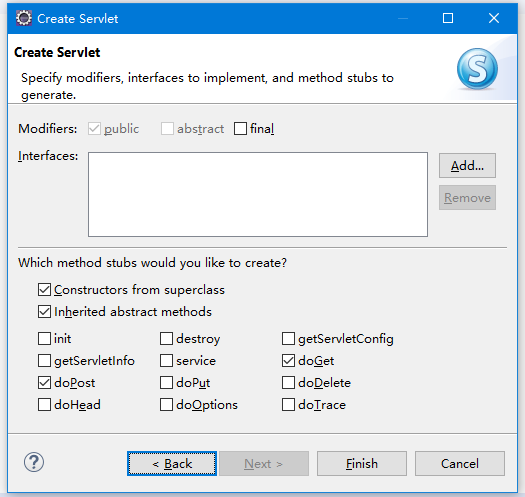Click the help question mark icon

point(34,462)
